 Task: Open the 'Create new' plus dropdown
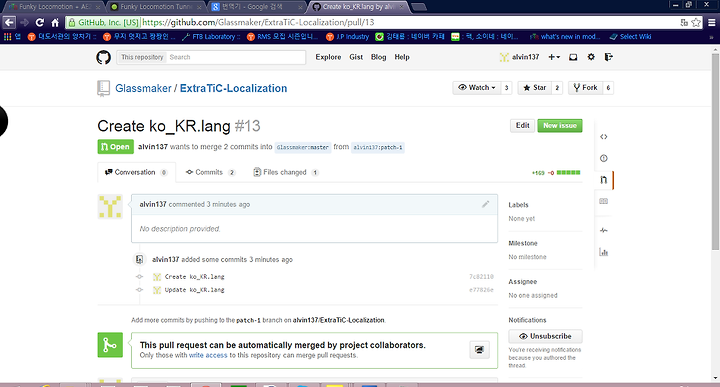click(554, 57)
